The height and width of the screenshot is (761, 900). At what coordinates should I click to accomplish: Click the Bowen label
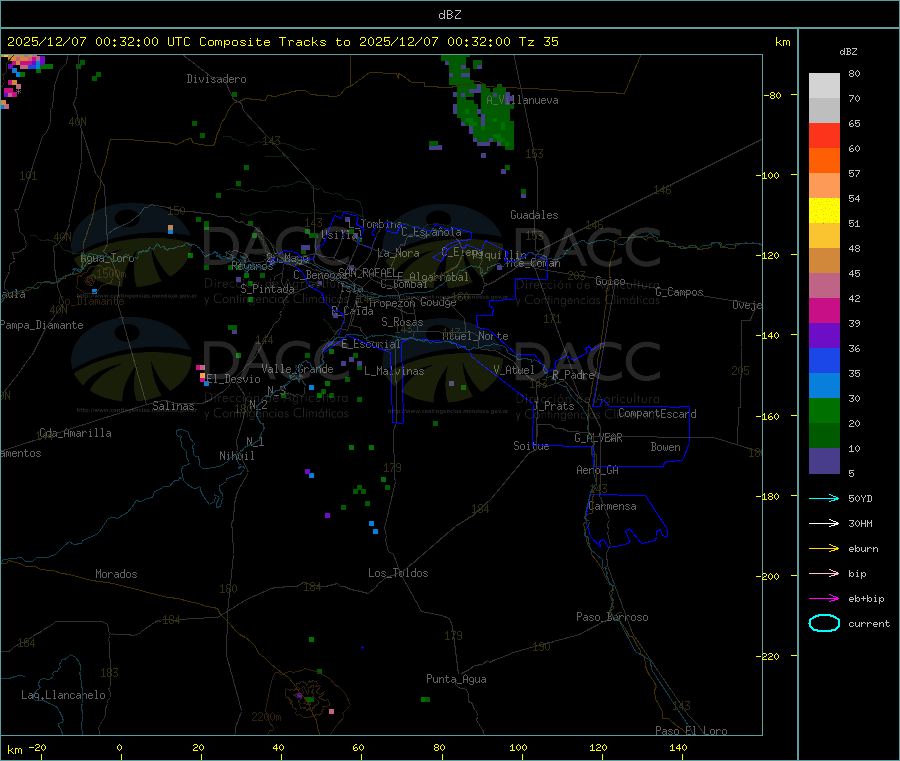pos(665,447)
